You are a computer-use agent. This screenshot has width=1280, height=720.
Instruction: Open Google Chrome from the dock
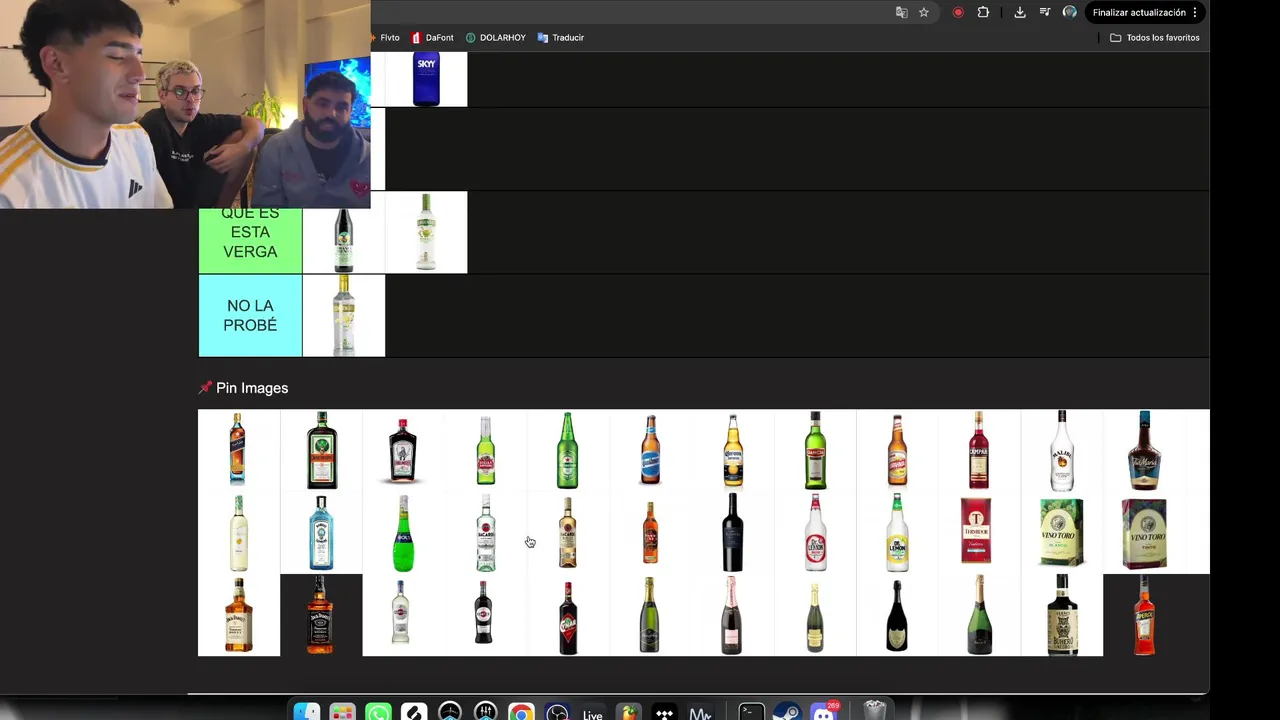tap(521, 711)
